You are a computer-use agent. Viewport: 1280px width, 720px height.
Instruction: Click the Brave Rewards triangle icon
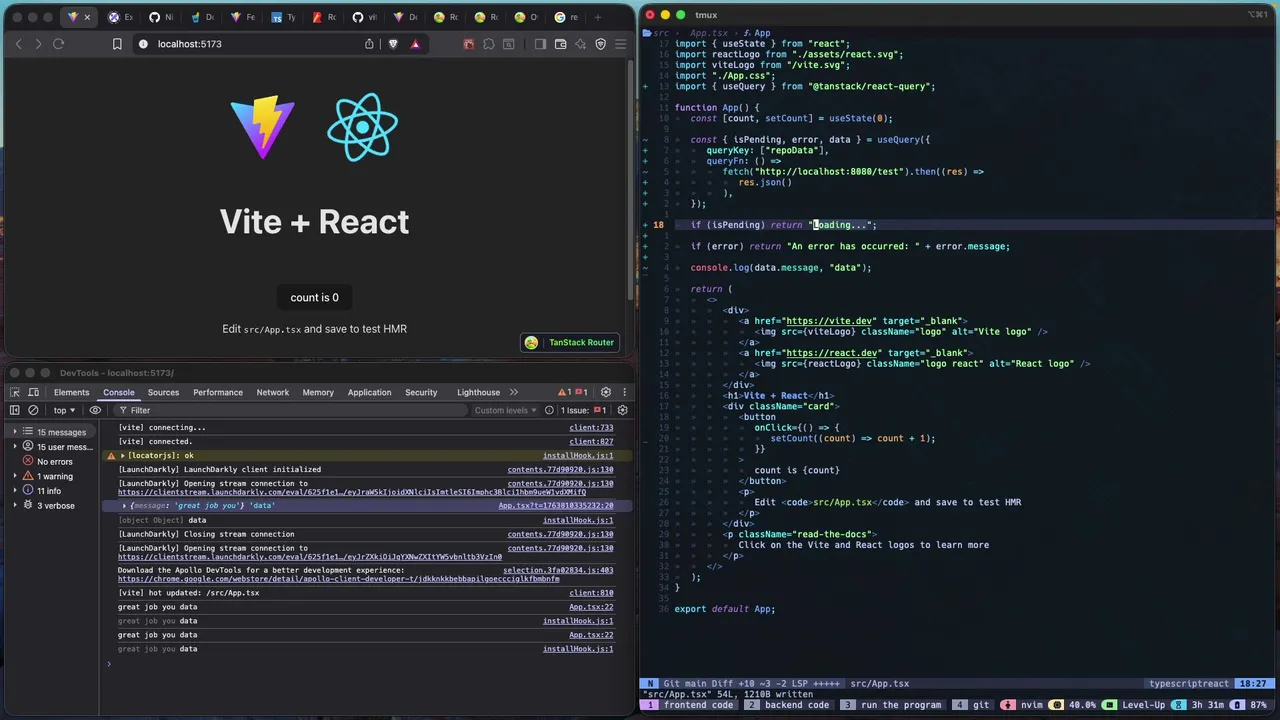click(x=415, y=44)
